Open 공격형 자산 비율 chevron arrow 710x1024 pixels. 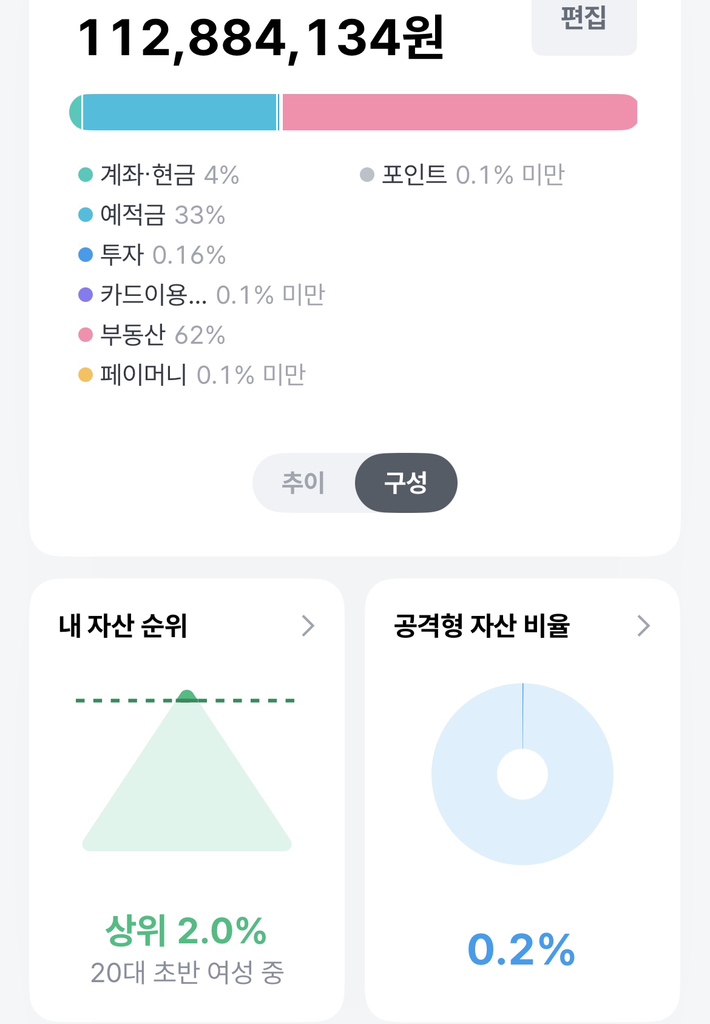coord(643,626)
